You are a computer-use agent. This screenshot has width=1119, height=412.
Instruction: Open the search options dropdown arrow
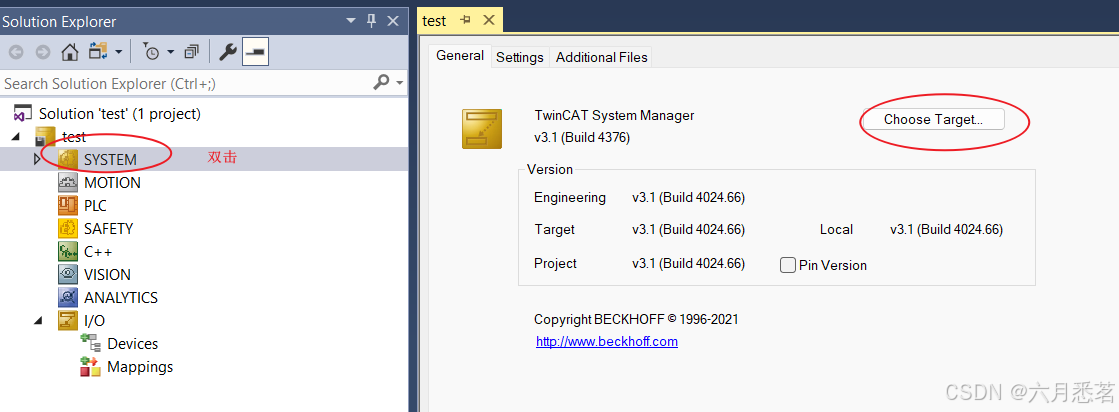coord(400,84)
